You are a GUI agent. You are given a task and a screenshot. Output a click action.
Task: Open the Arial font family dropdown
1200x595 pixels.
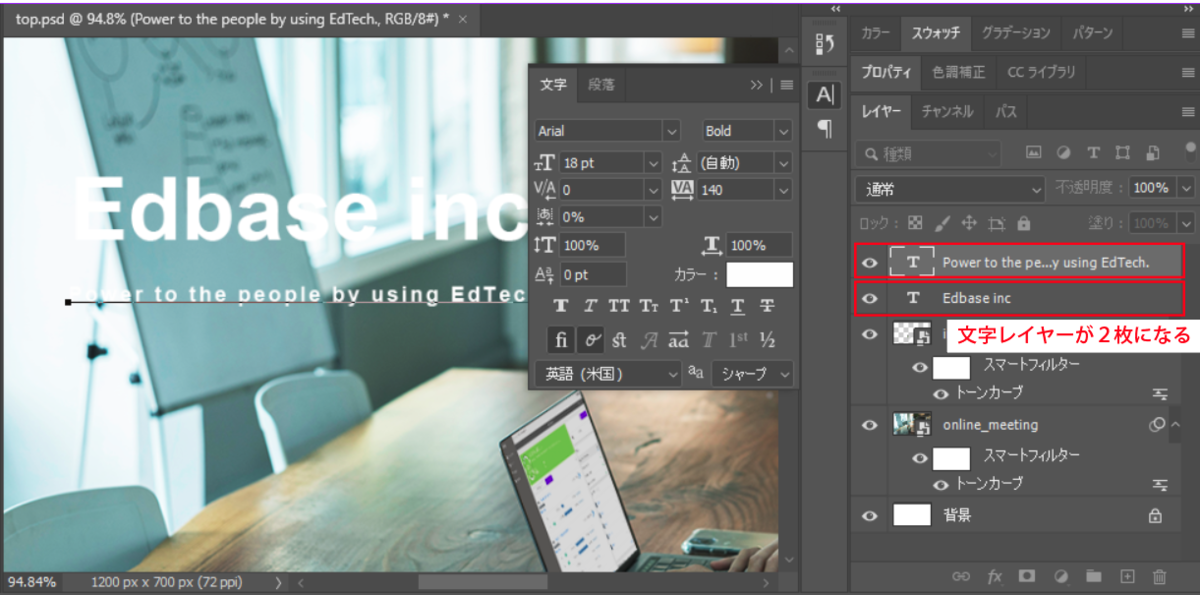(672, 131)
